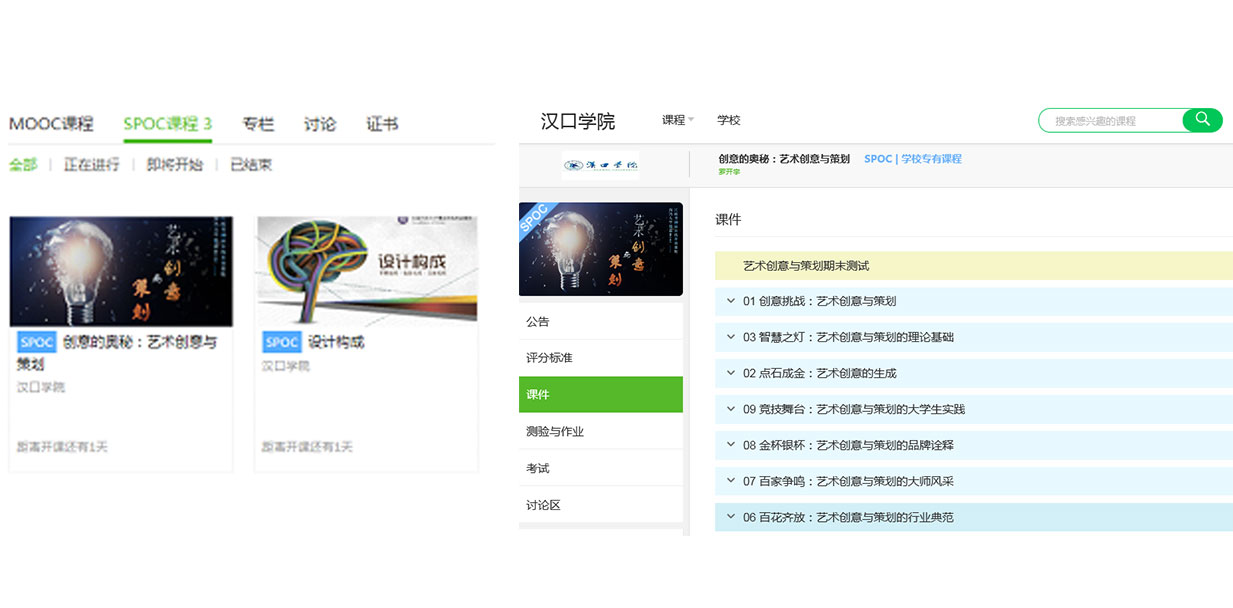Open 评分标准 in the course sidebar
1233x608 pixels.
(601, 358)
